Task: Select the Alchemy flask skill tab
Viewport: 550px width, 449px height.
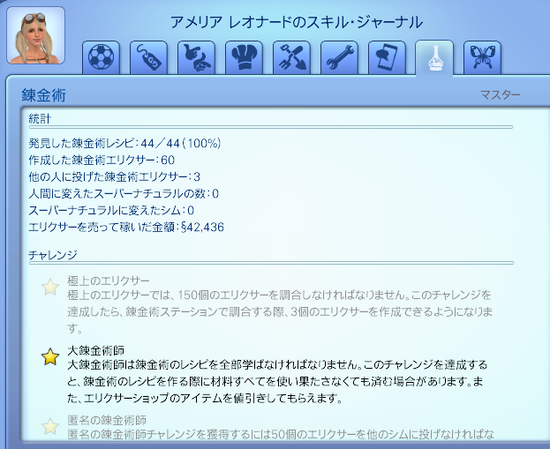Action: (x=435, y=58)
